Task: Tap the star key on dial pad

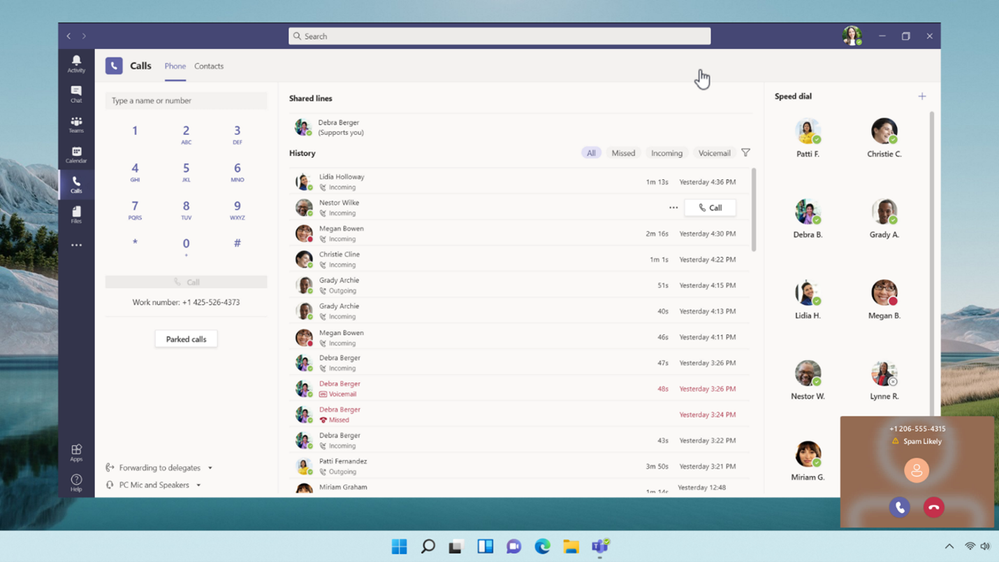Action: (134, 243)
